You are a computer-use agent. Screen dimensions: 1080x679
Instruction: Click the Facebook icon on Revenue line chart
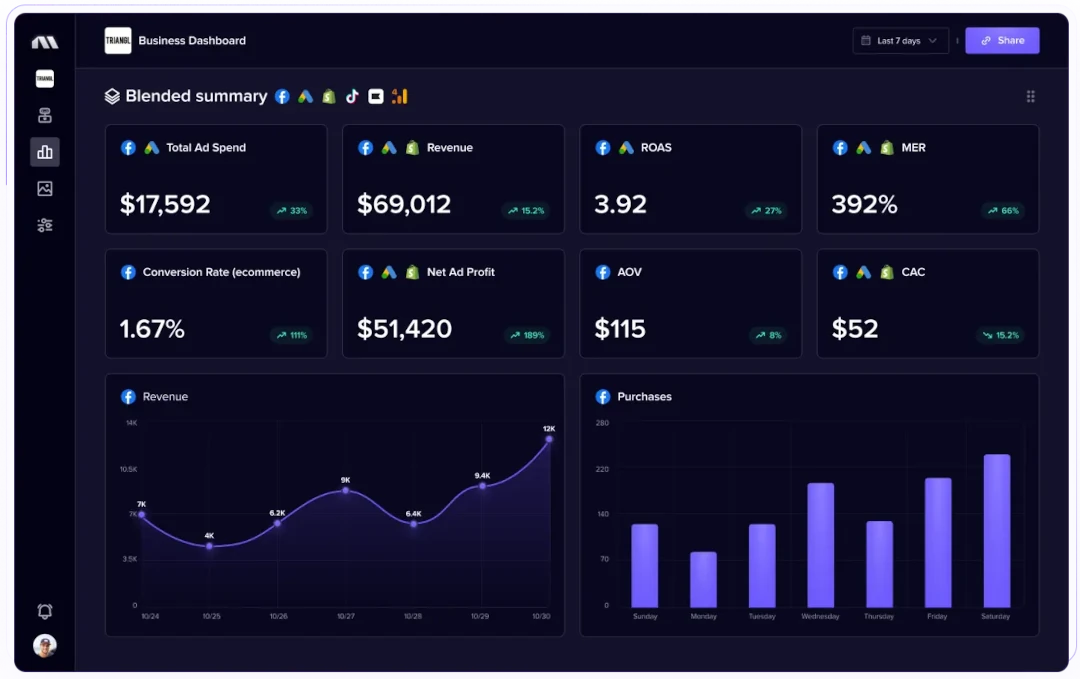[x=128, y=397]
